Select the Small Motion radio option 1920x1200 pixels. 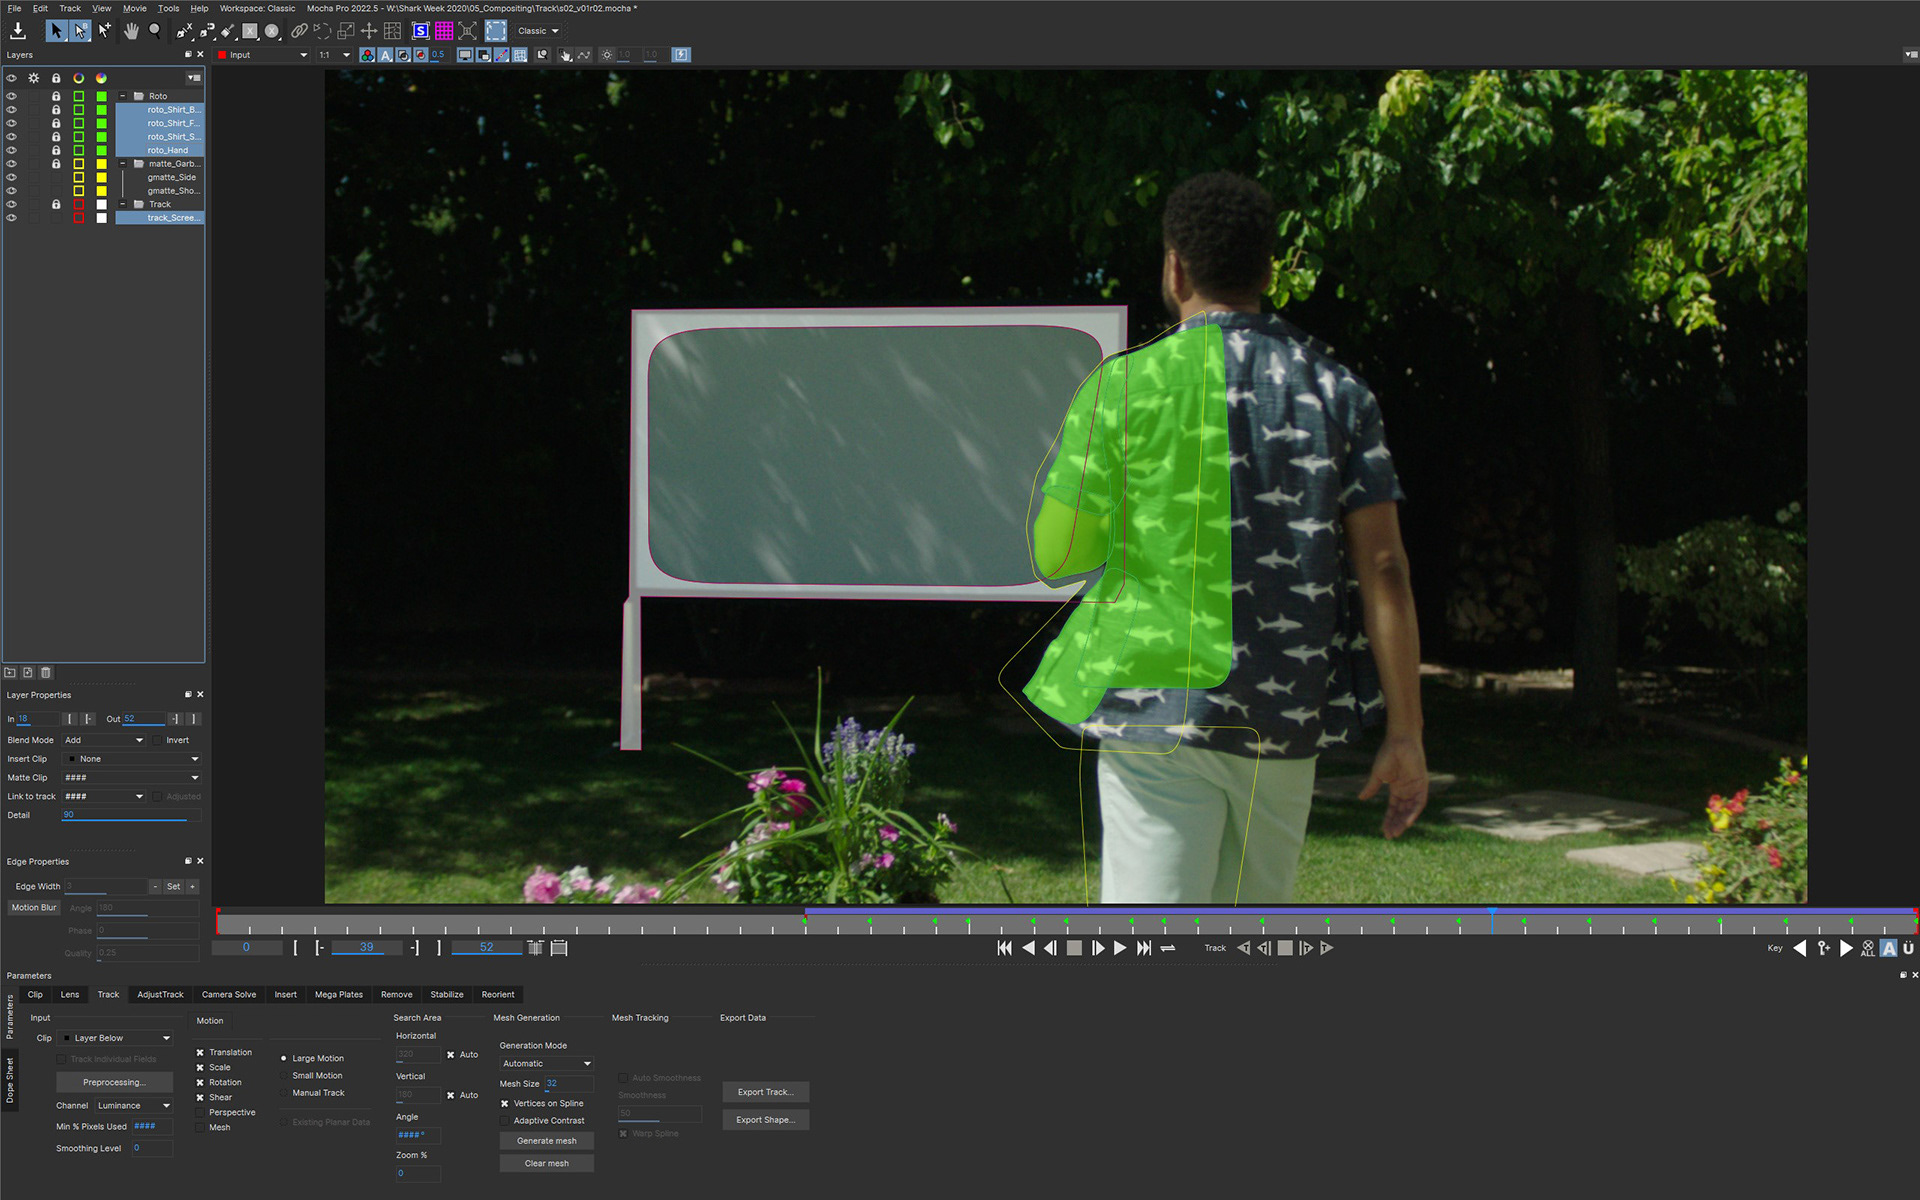pos(284,1076)
